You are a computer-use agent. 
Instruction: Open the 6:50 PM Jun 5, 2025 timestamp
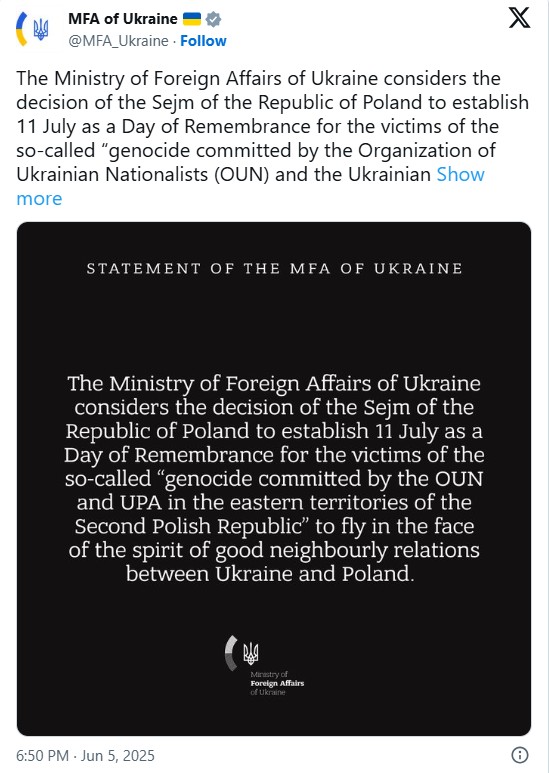pyautogui.click(x=85, y=755)
